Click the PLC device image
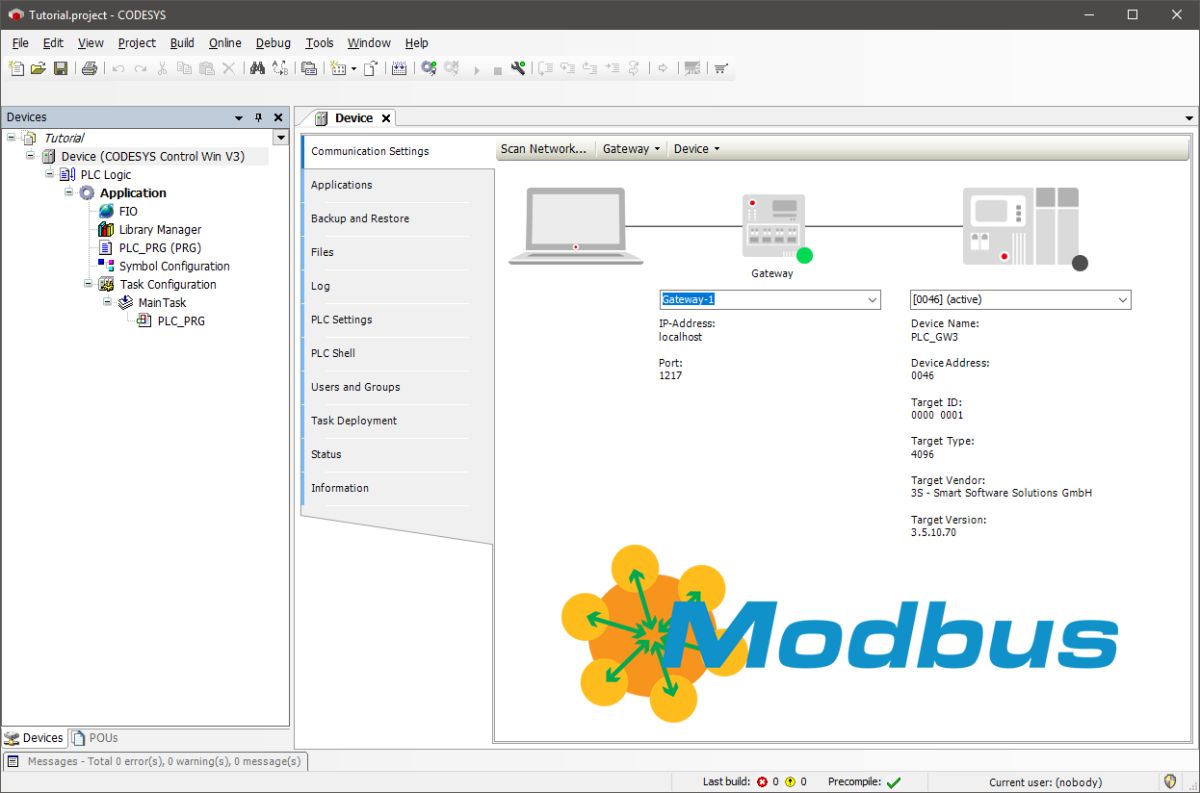Image resolution: width=1200 pixels, height=793 pixels. pyautogui.click(x=1021, y=226)
